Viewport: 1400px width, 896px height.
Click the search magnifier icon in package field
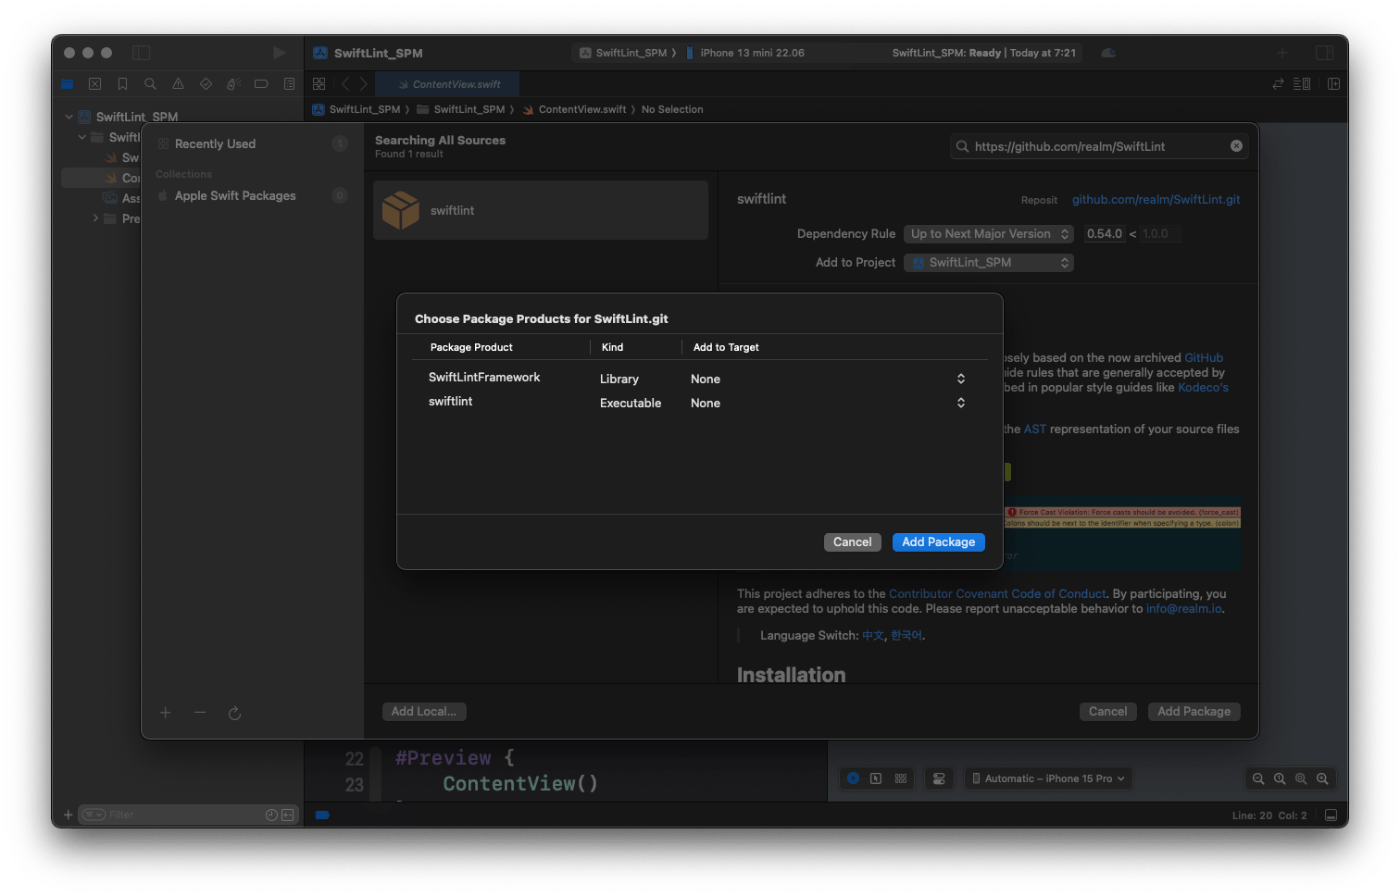[x=962, y=146]
